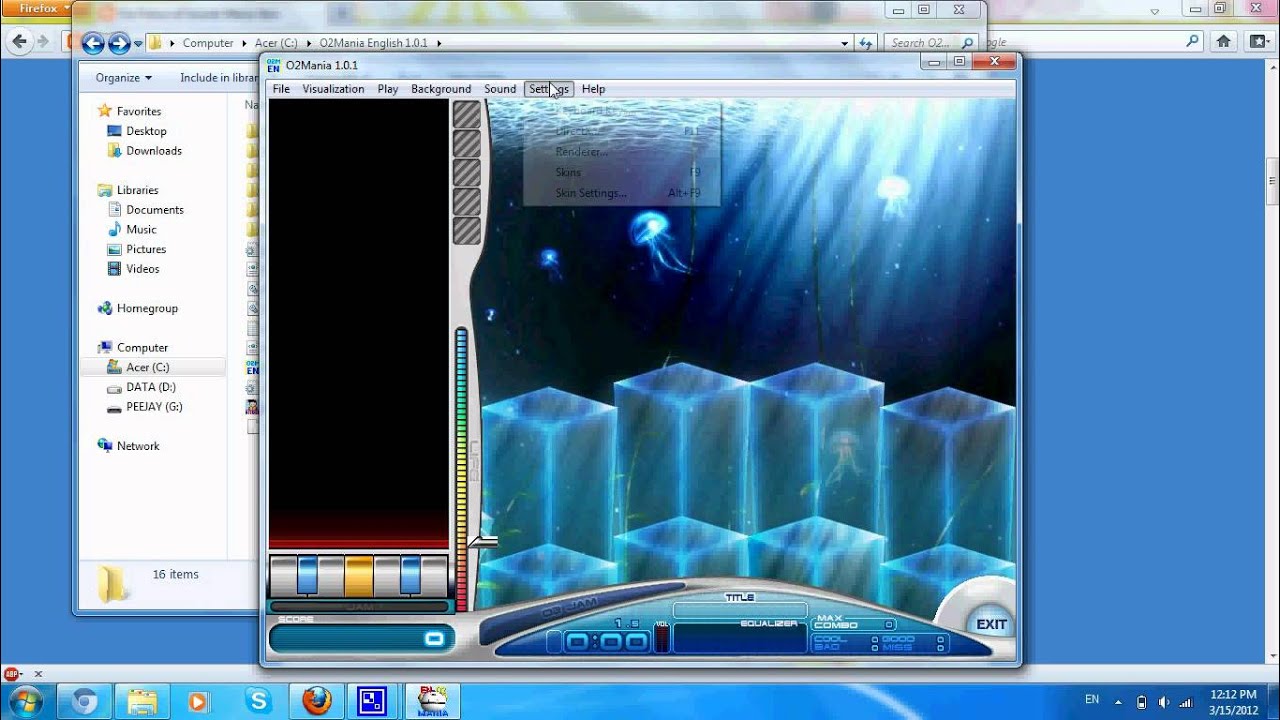Choose Renderer... in Settings menu

click(x=582, y=152)
